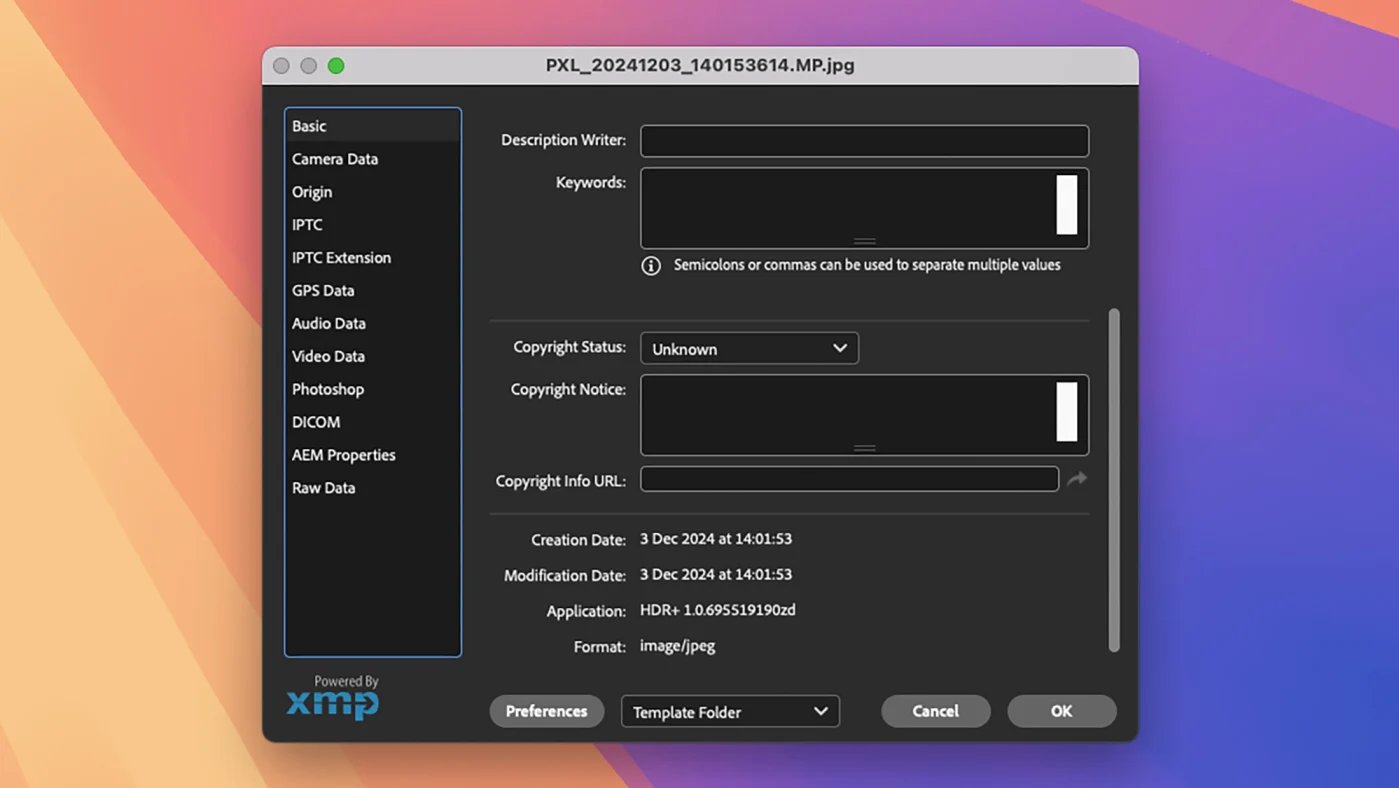Select the DICOM sidebar item

pyautogui.click(x=316, y=422)
